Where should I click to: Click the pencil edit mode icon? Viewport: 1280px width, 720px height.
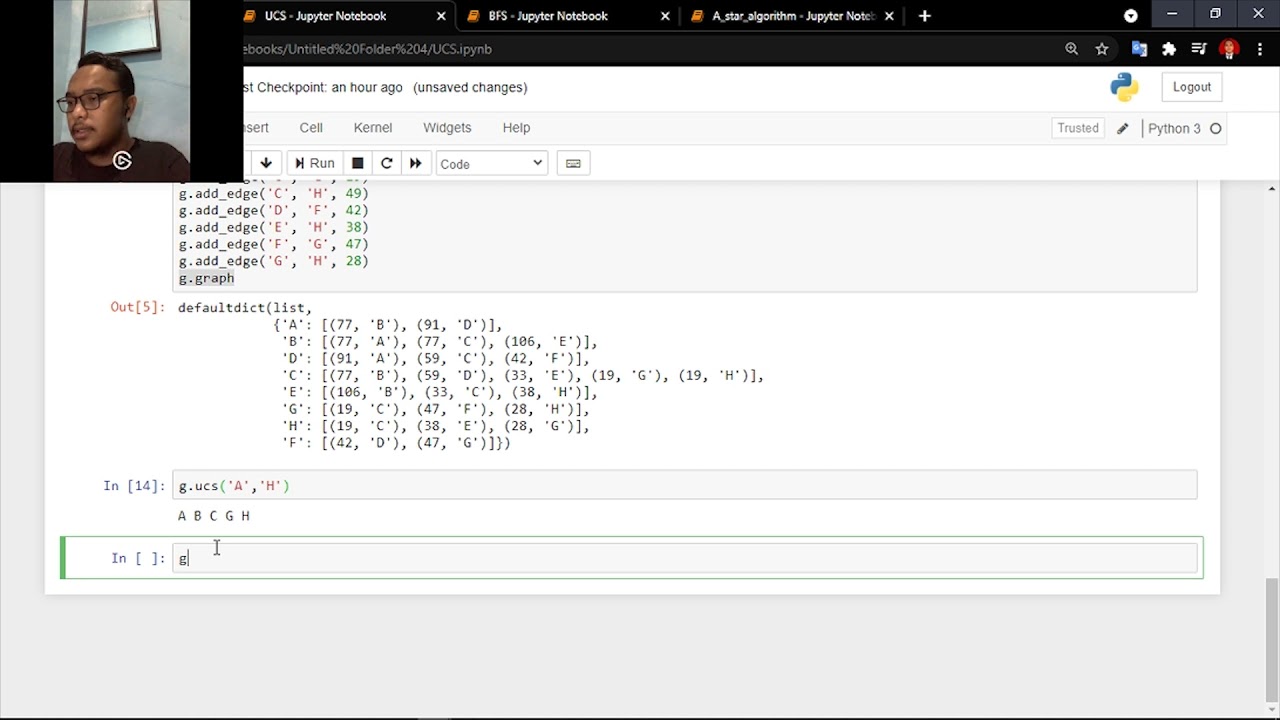coord(1122,128)
